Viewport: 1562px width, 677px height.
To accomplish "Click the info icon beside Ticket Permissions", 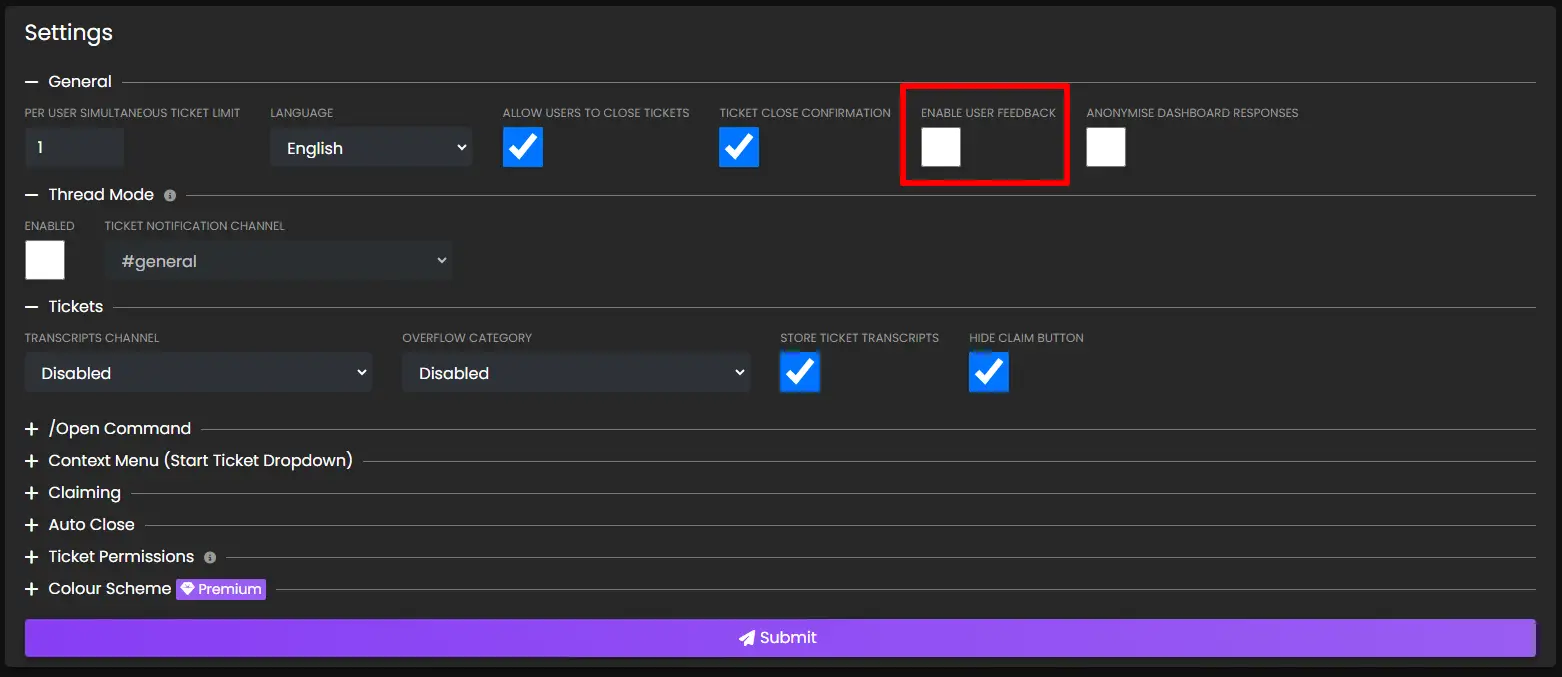I will [210, 557].
